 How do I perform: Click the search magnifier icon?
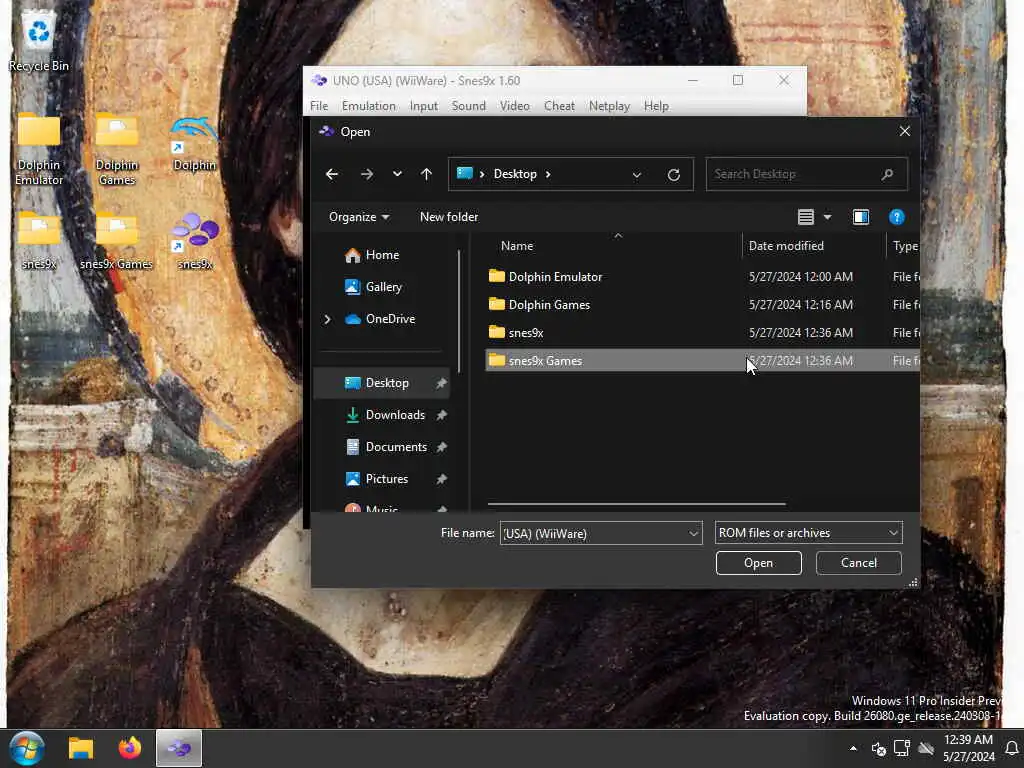point(887,174)
